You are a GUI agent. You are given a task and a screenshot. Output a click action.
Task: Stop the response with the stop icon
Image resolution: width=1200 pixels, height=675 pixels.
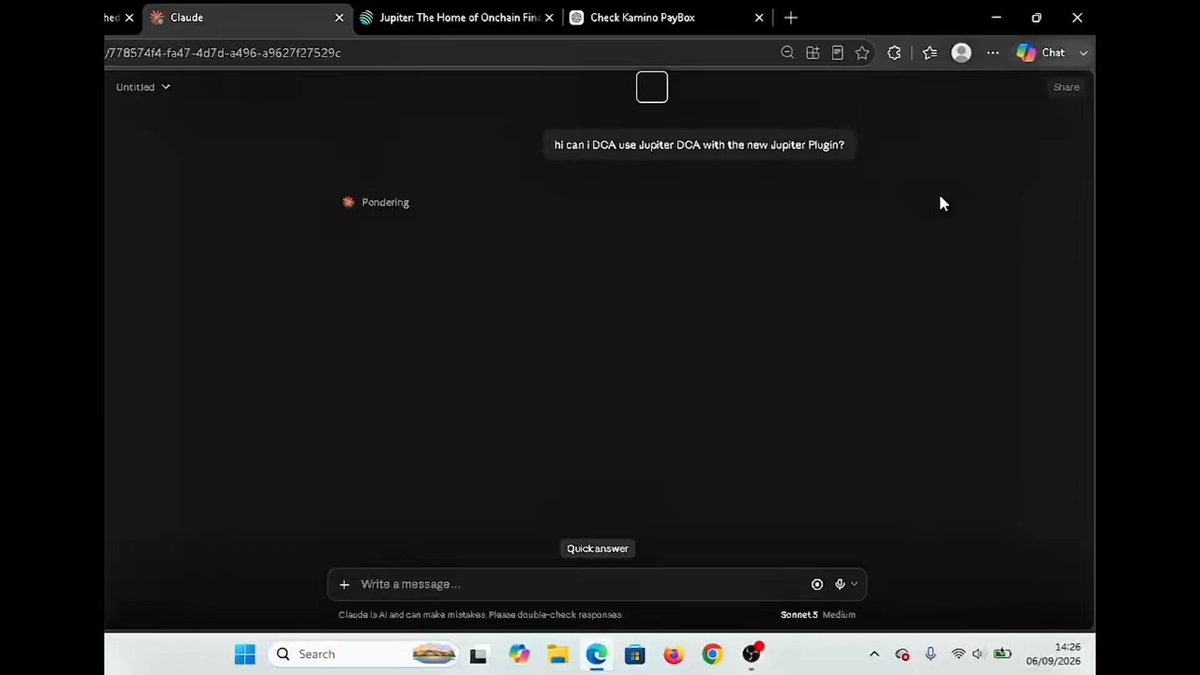coord(817,584)
